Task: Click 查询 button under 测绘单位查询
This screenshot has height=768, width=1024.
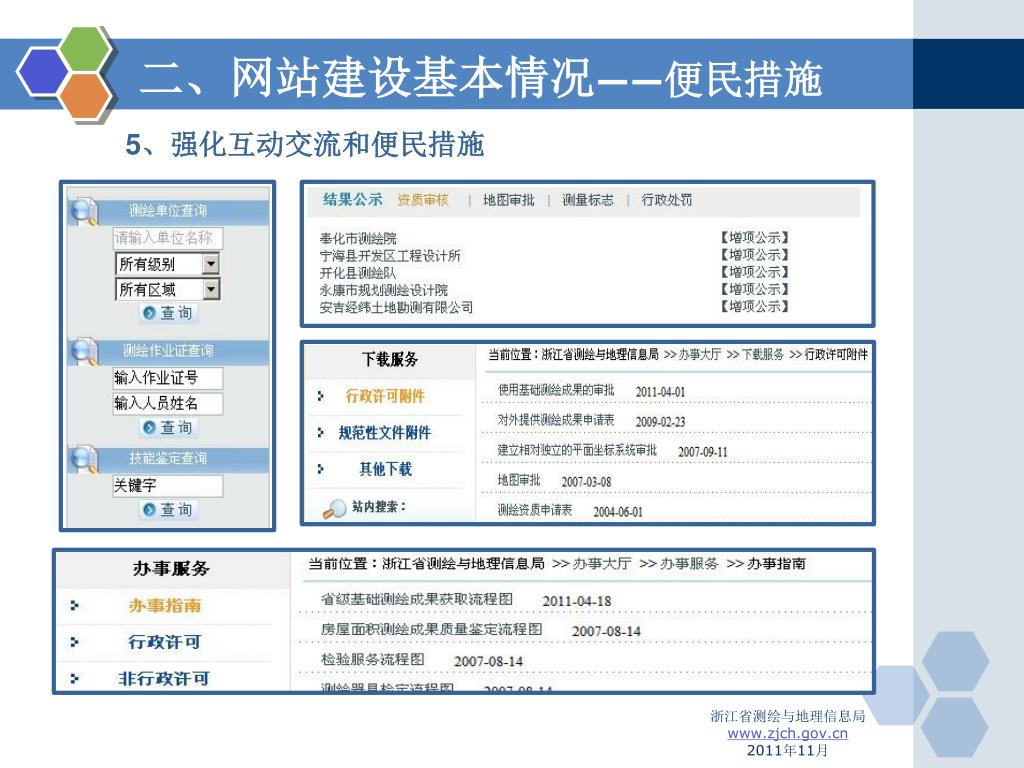Action: point(168,313)
